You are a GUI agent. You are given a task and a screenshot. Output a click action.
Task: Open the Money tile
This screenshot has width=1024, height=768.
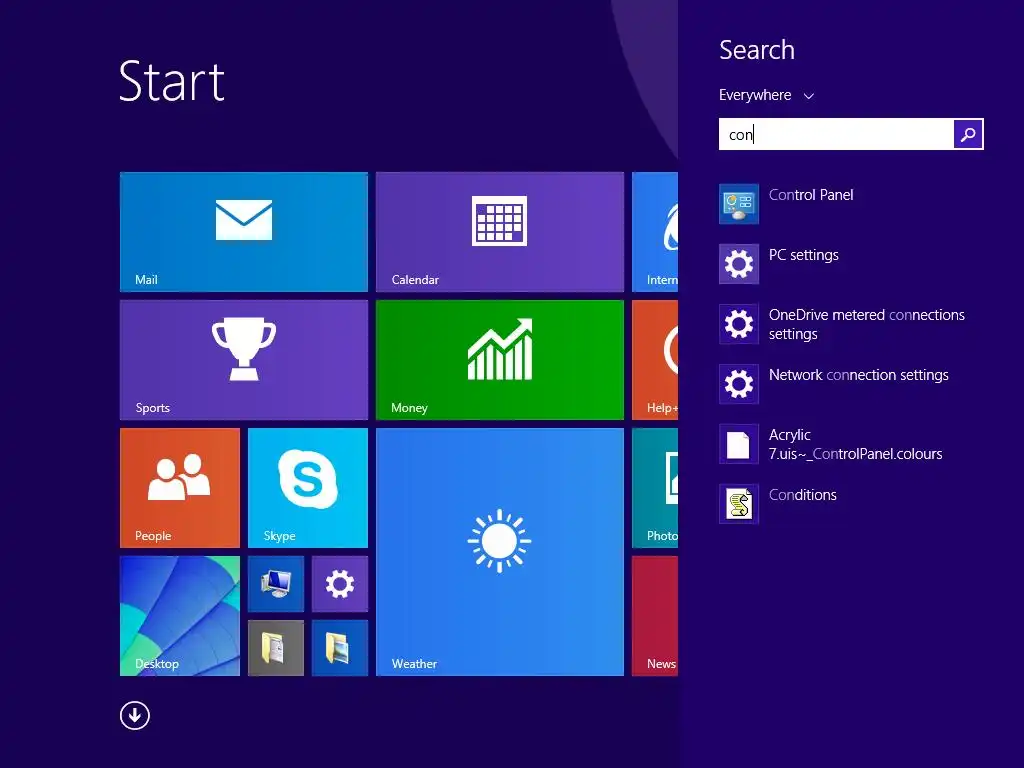point(500,360)
